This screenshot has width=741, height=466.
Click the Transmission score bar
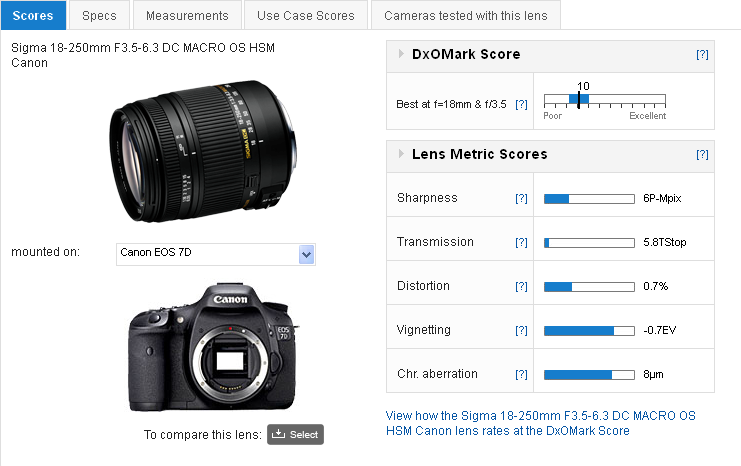[589, 243]
